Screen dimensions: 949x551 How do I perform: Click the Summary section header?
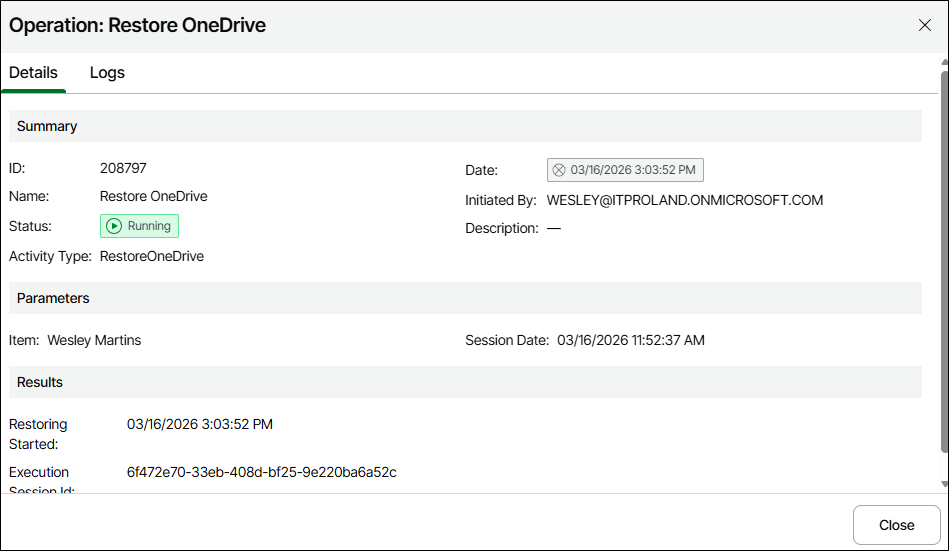pos(47,126)
